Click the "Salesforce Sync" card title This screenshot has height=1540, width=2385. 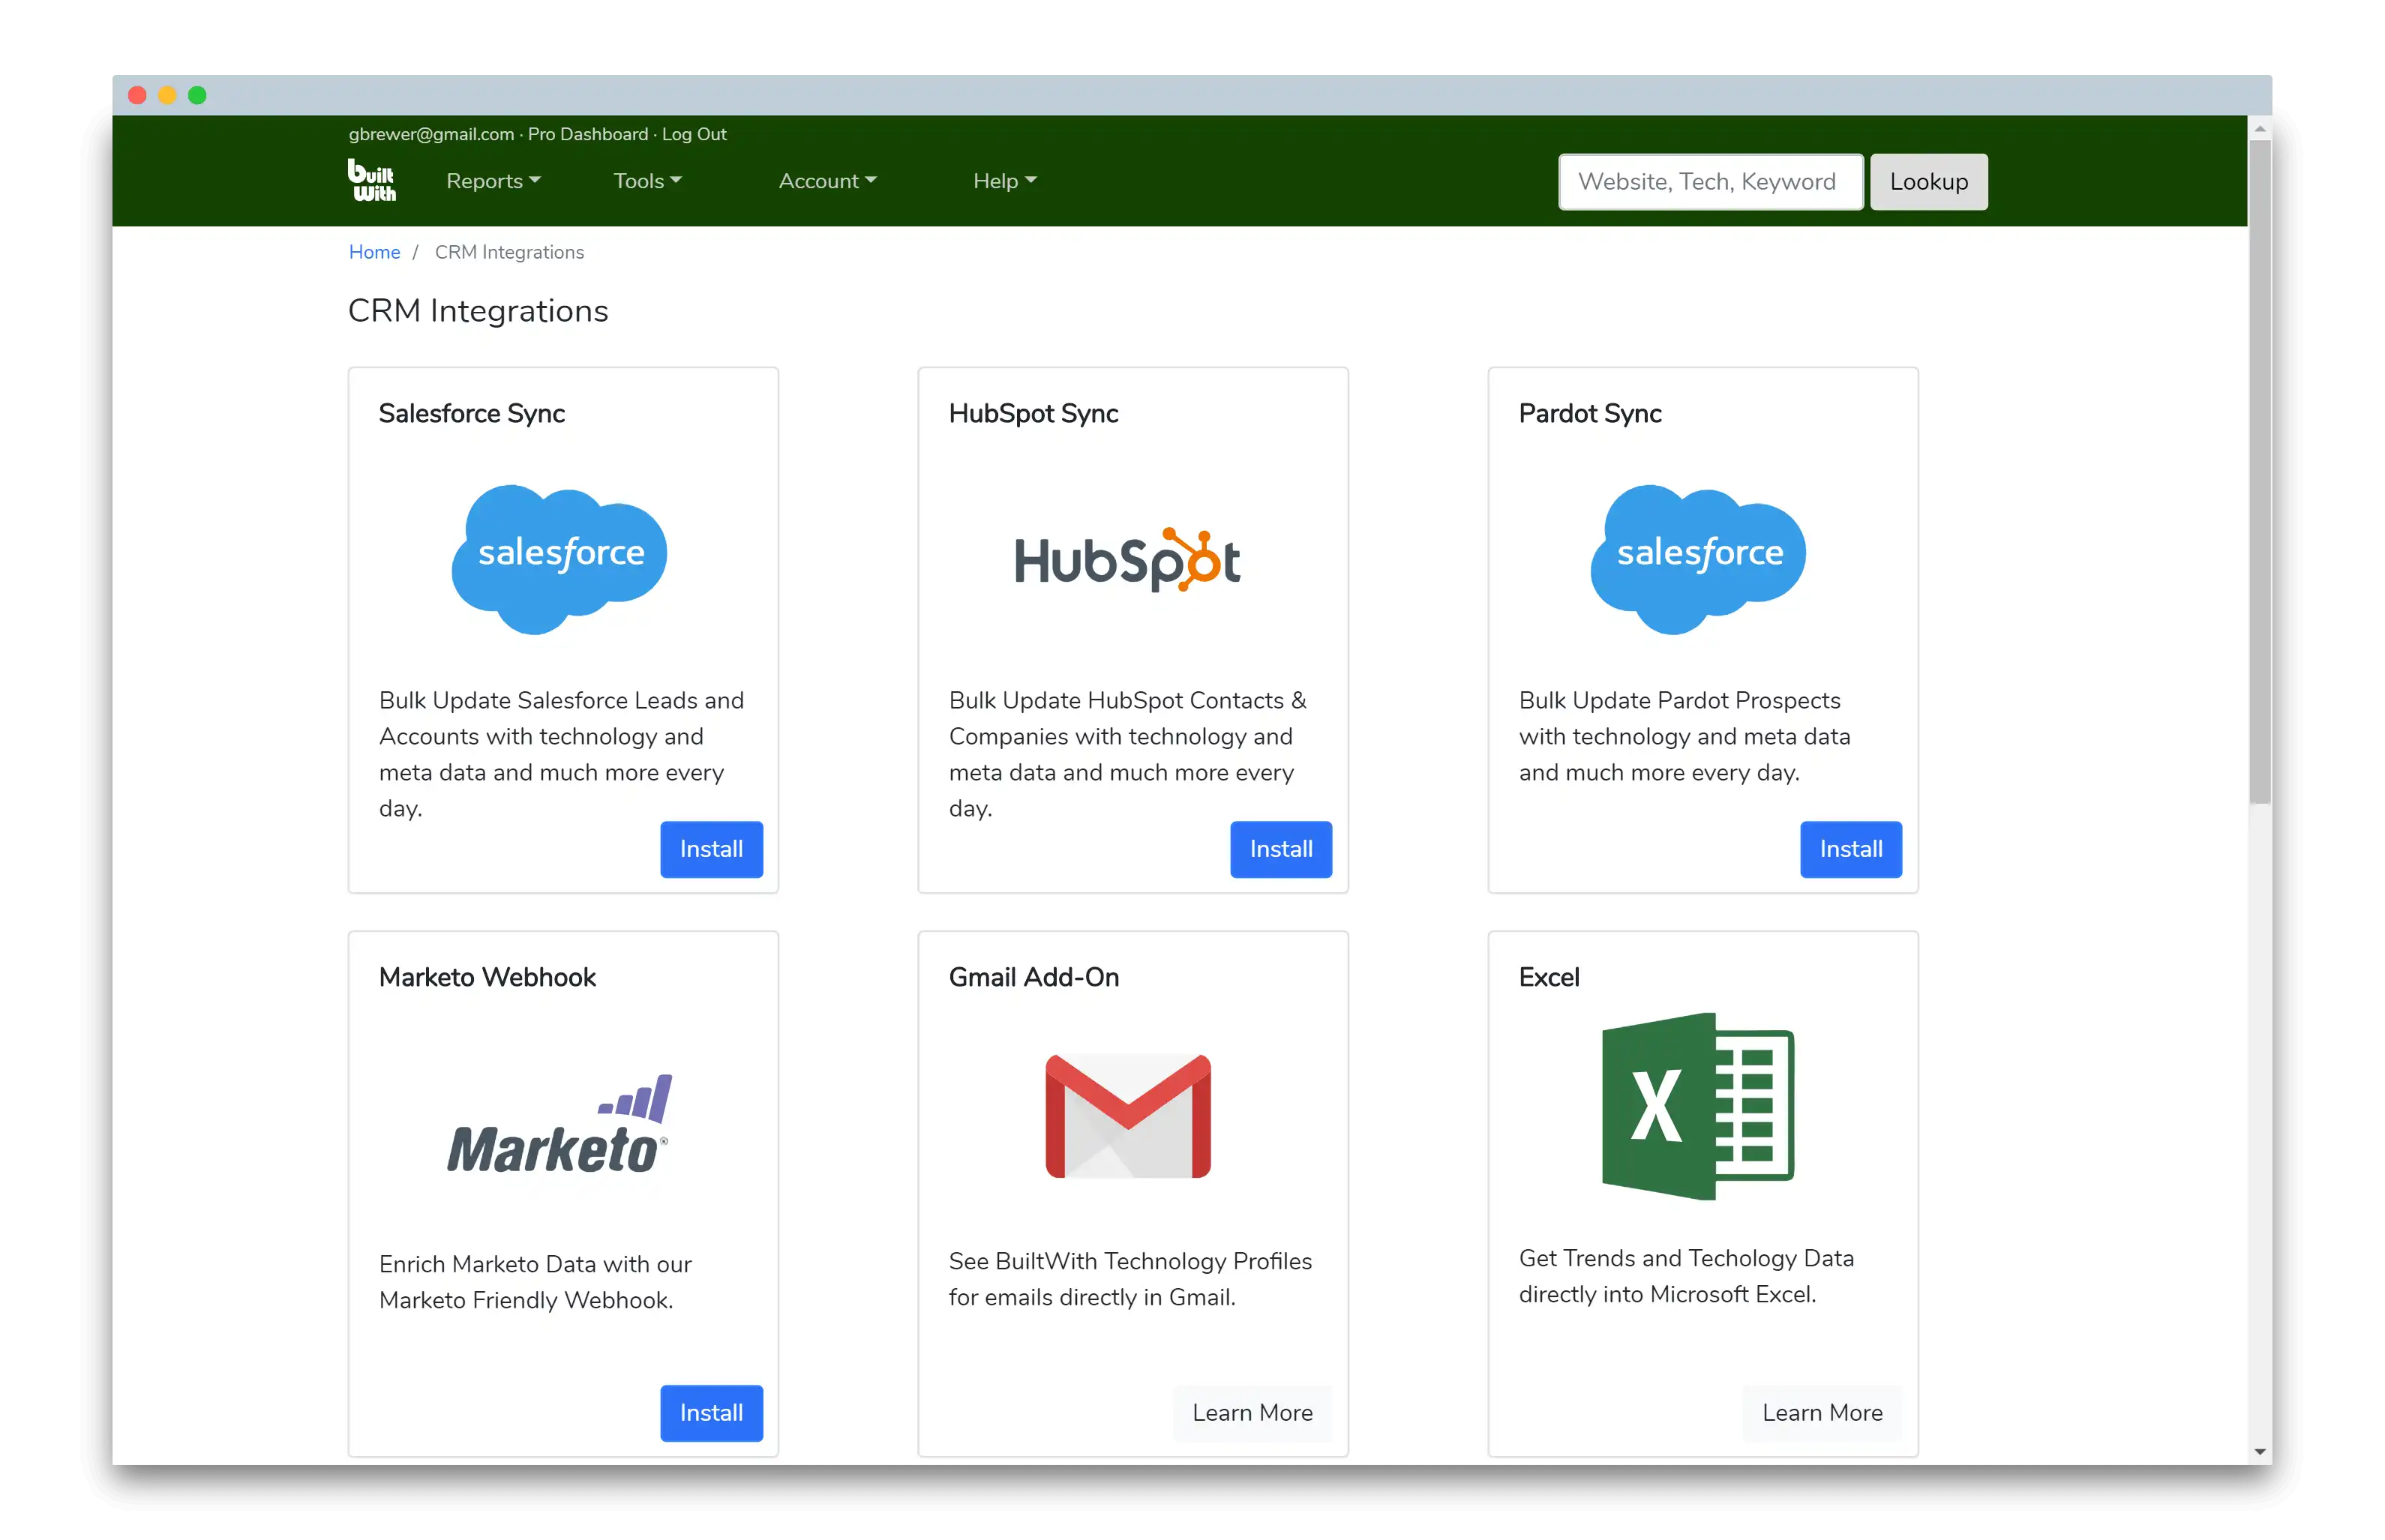(471, 414)
